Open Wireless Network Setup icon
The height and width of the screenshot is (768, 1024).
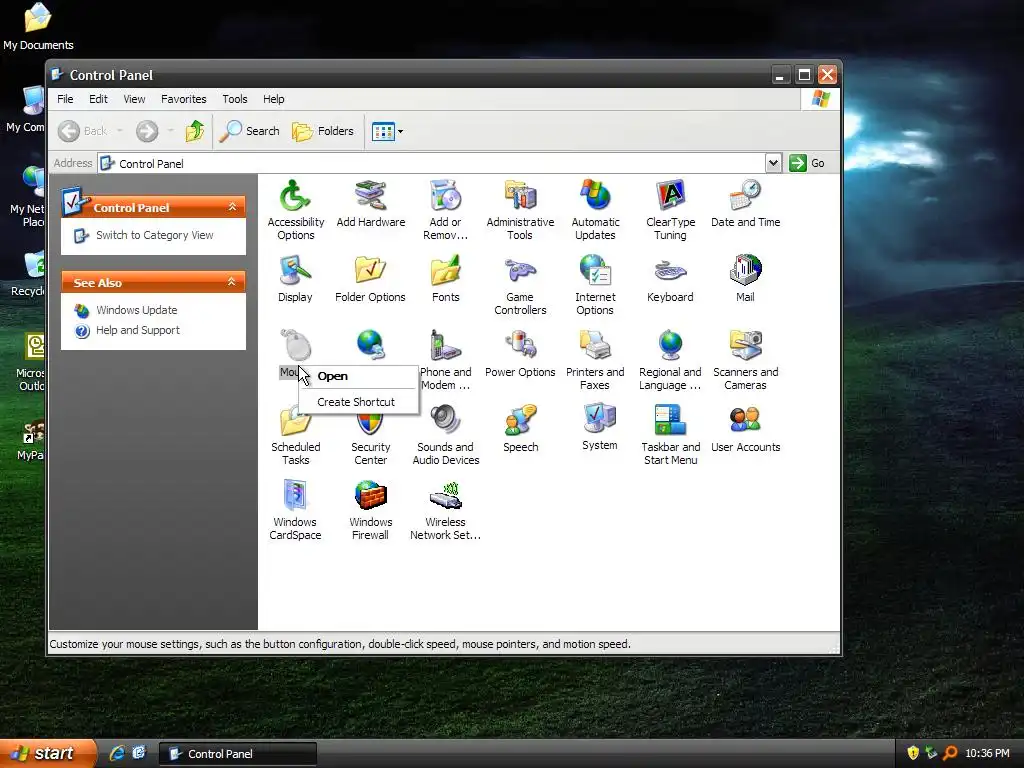coord(445,510)
